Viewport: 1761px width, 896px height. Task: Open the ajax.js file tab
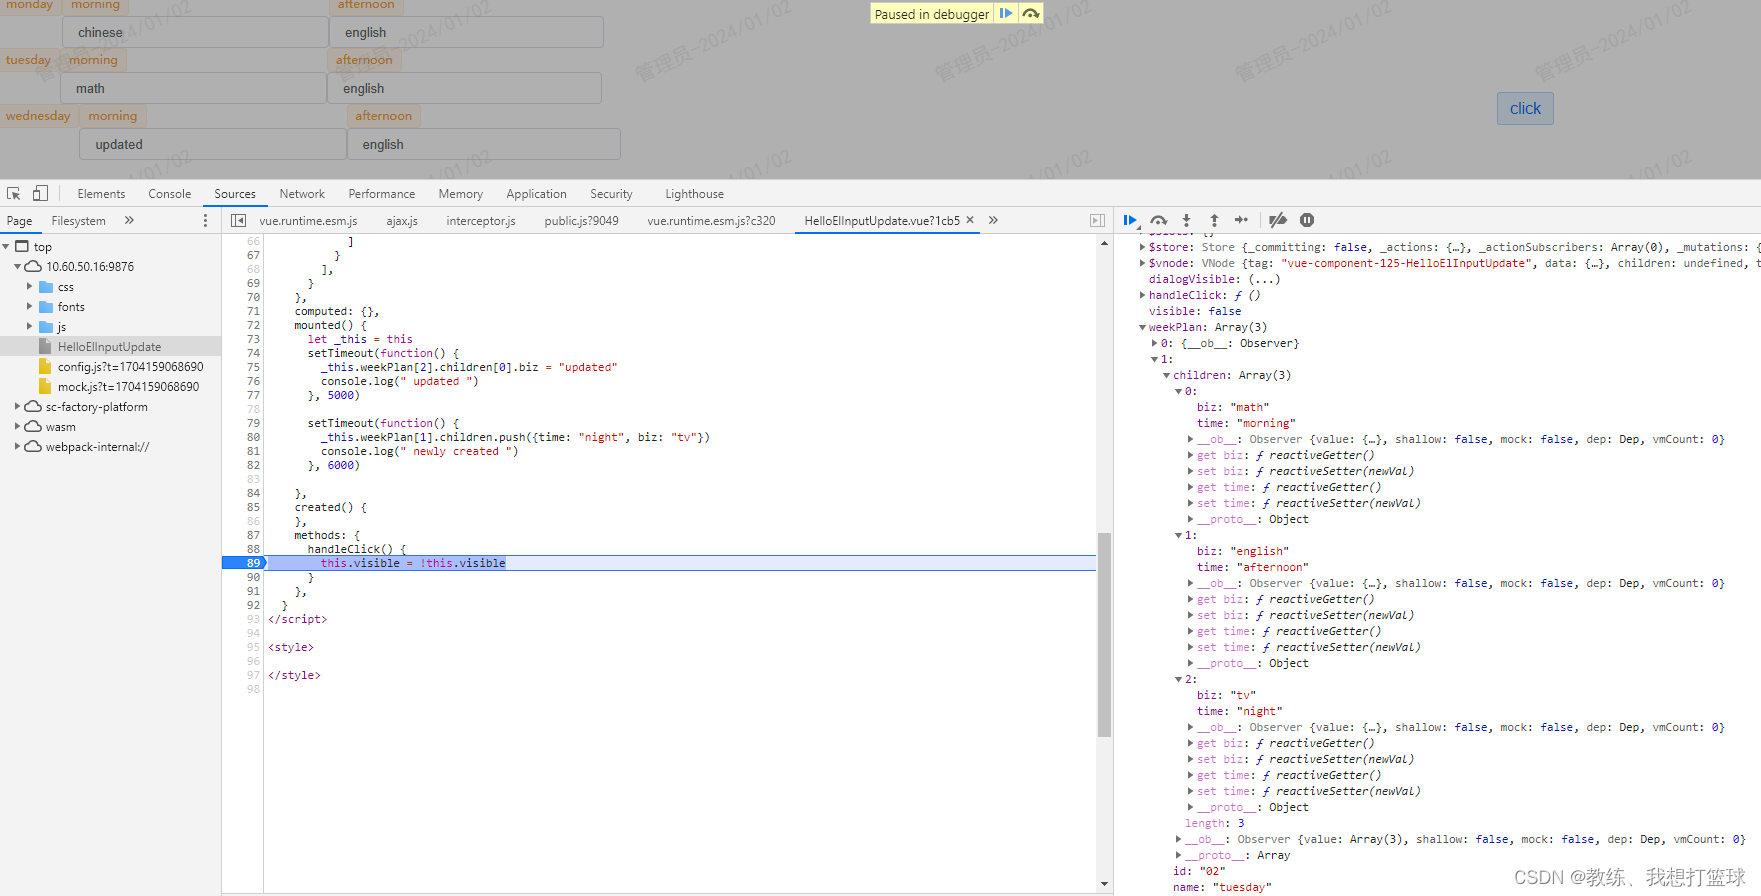[x=402, y=221]
